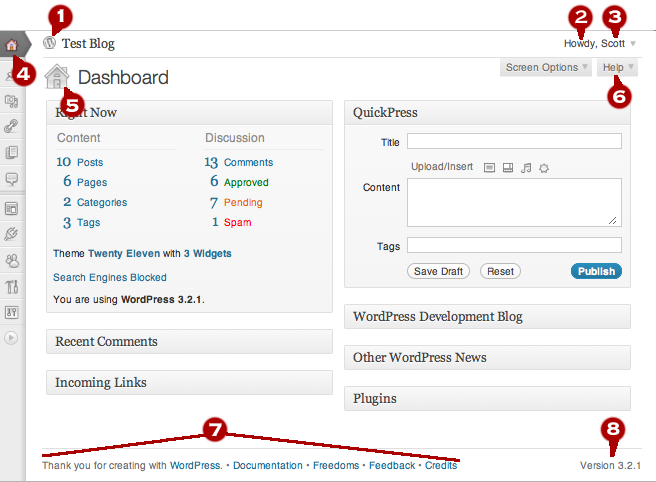Screen dimensions: 656x482
Task: Click the large house icon beside Dashboard heading
Action: (56, 77)
